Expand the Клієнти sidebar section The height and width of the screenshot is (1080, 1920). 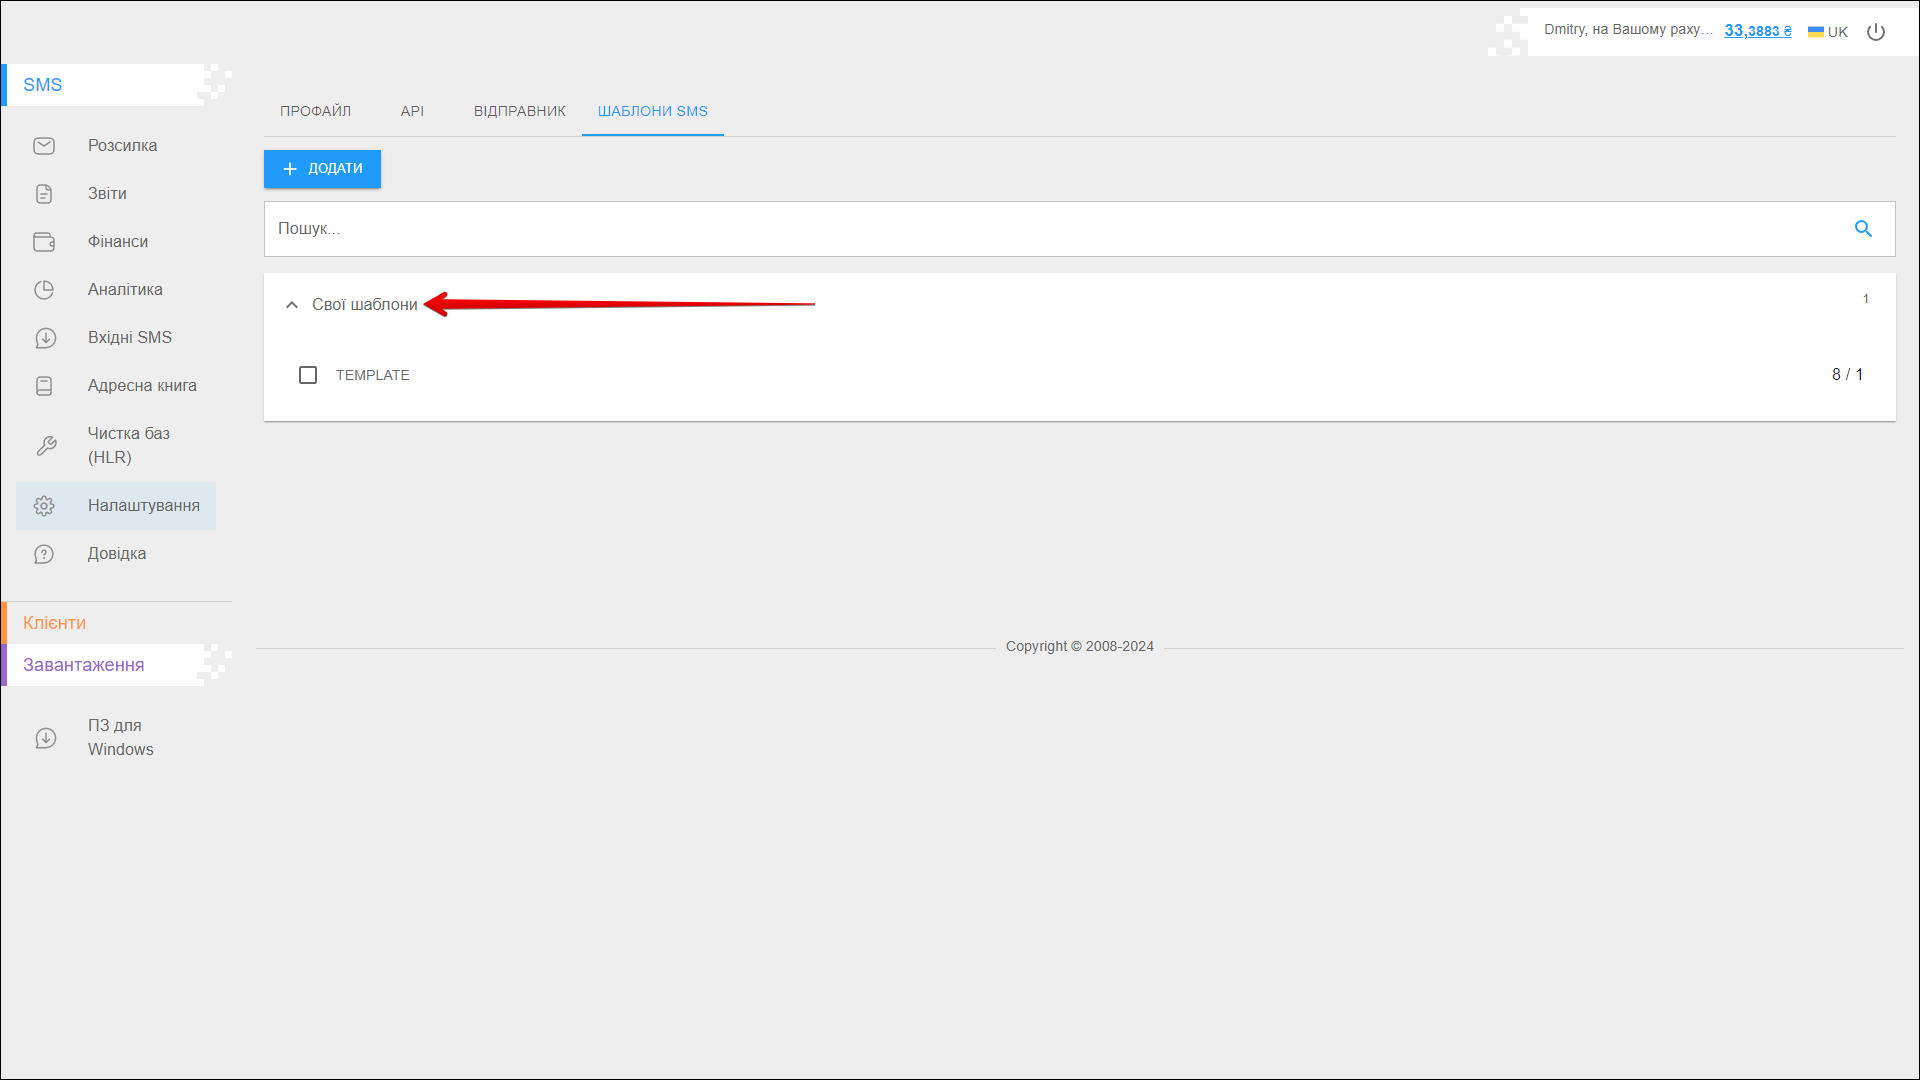coord(55,623)
